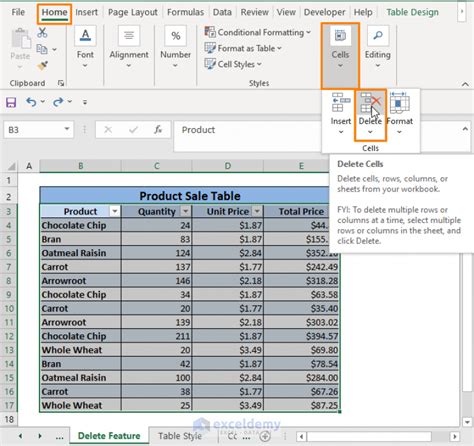This screenshot has height=446, width=474.
Task: Open the File tab
Action: point(18,12)
